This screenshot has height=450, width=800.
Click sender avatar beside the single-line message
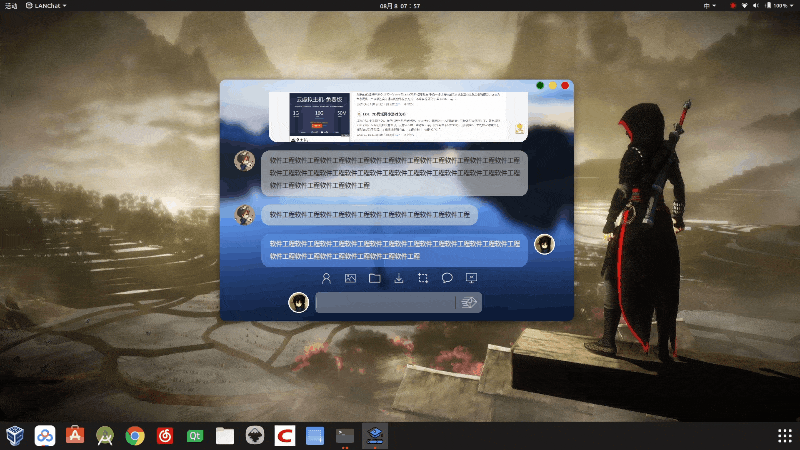[x=244, y=215]
